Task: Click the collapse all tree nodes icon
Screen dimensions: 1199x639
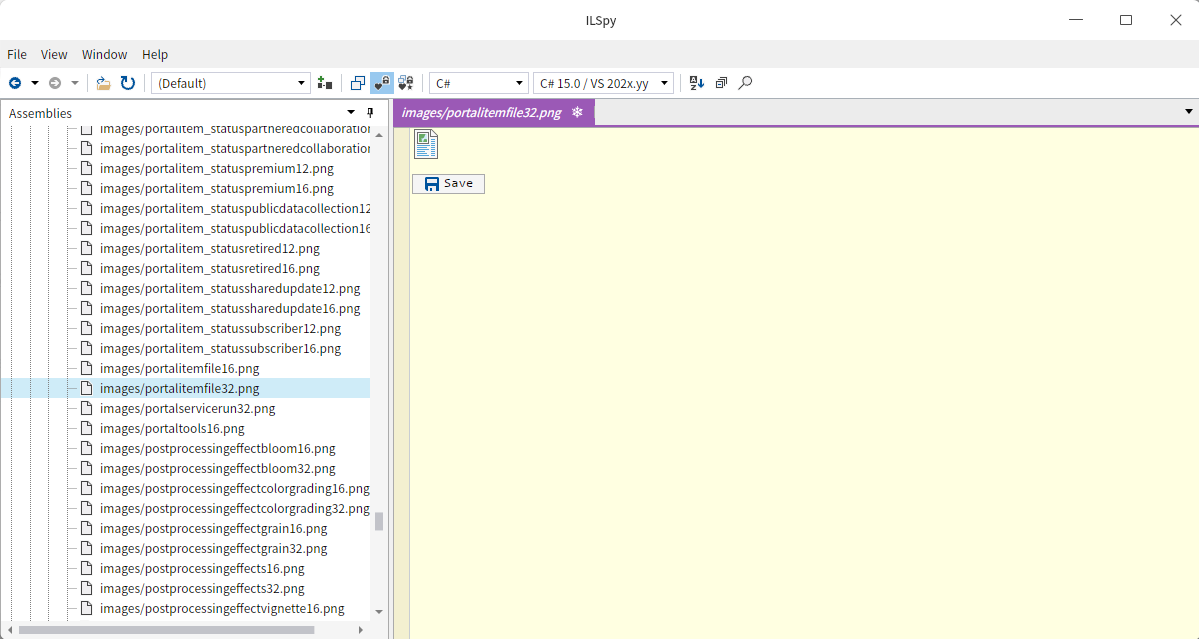Action: pos(721,83)
